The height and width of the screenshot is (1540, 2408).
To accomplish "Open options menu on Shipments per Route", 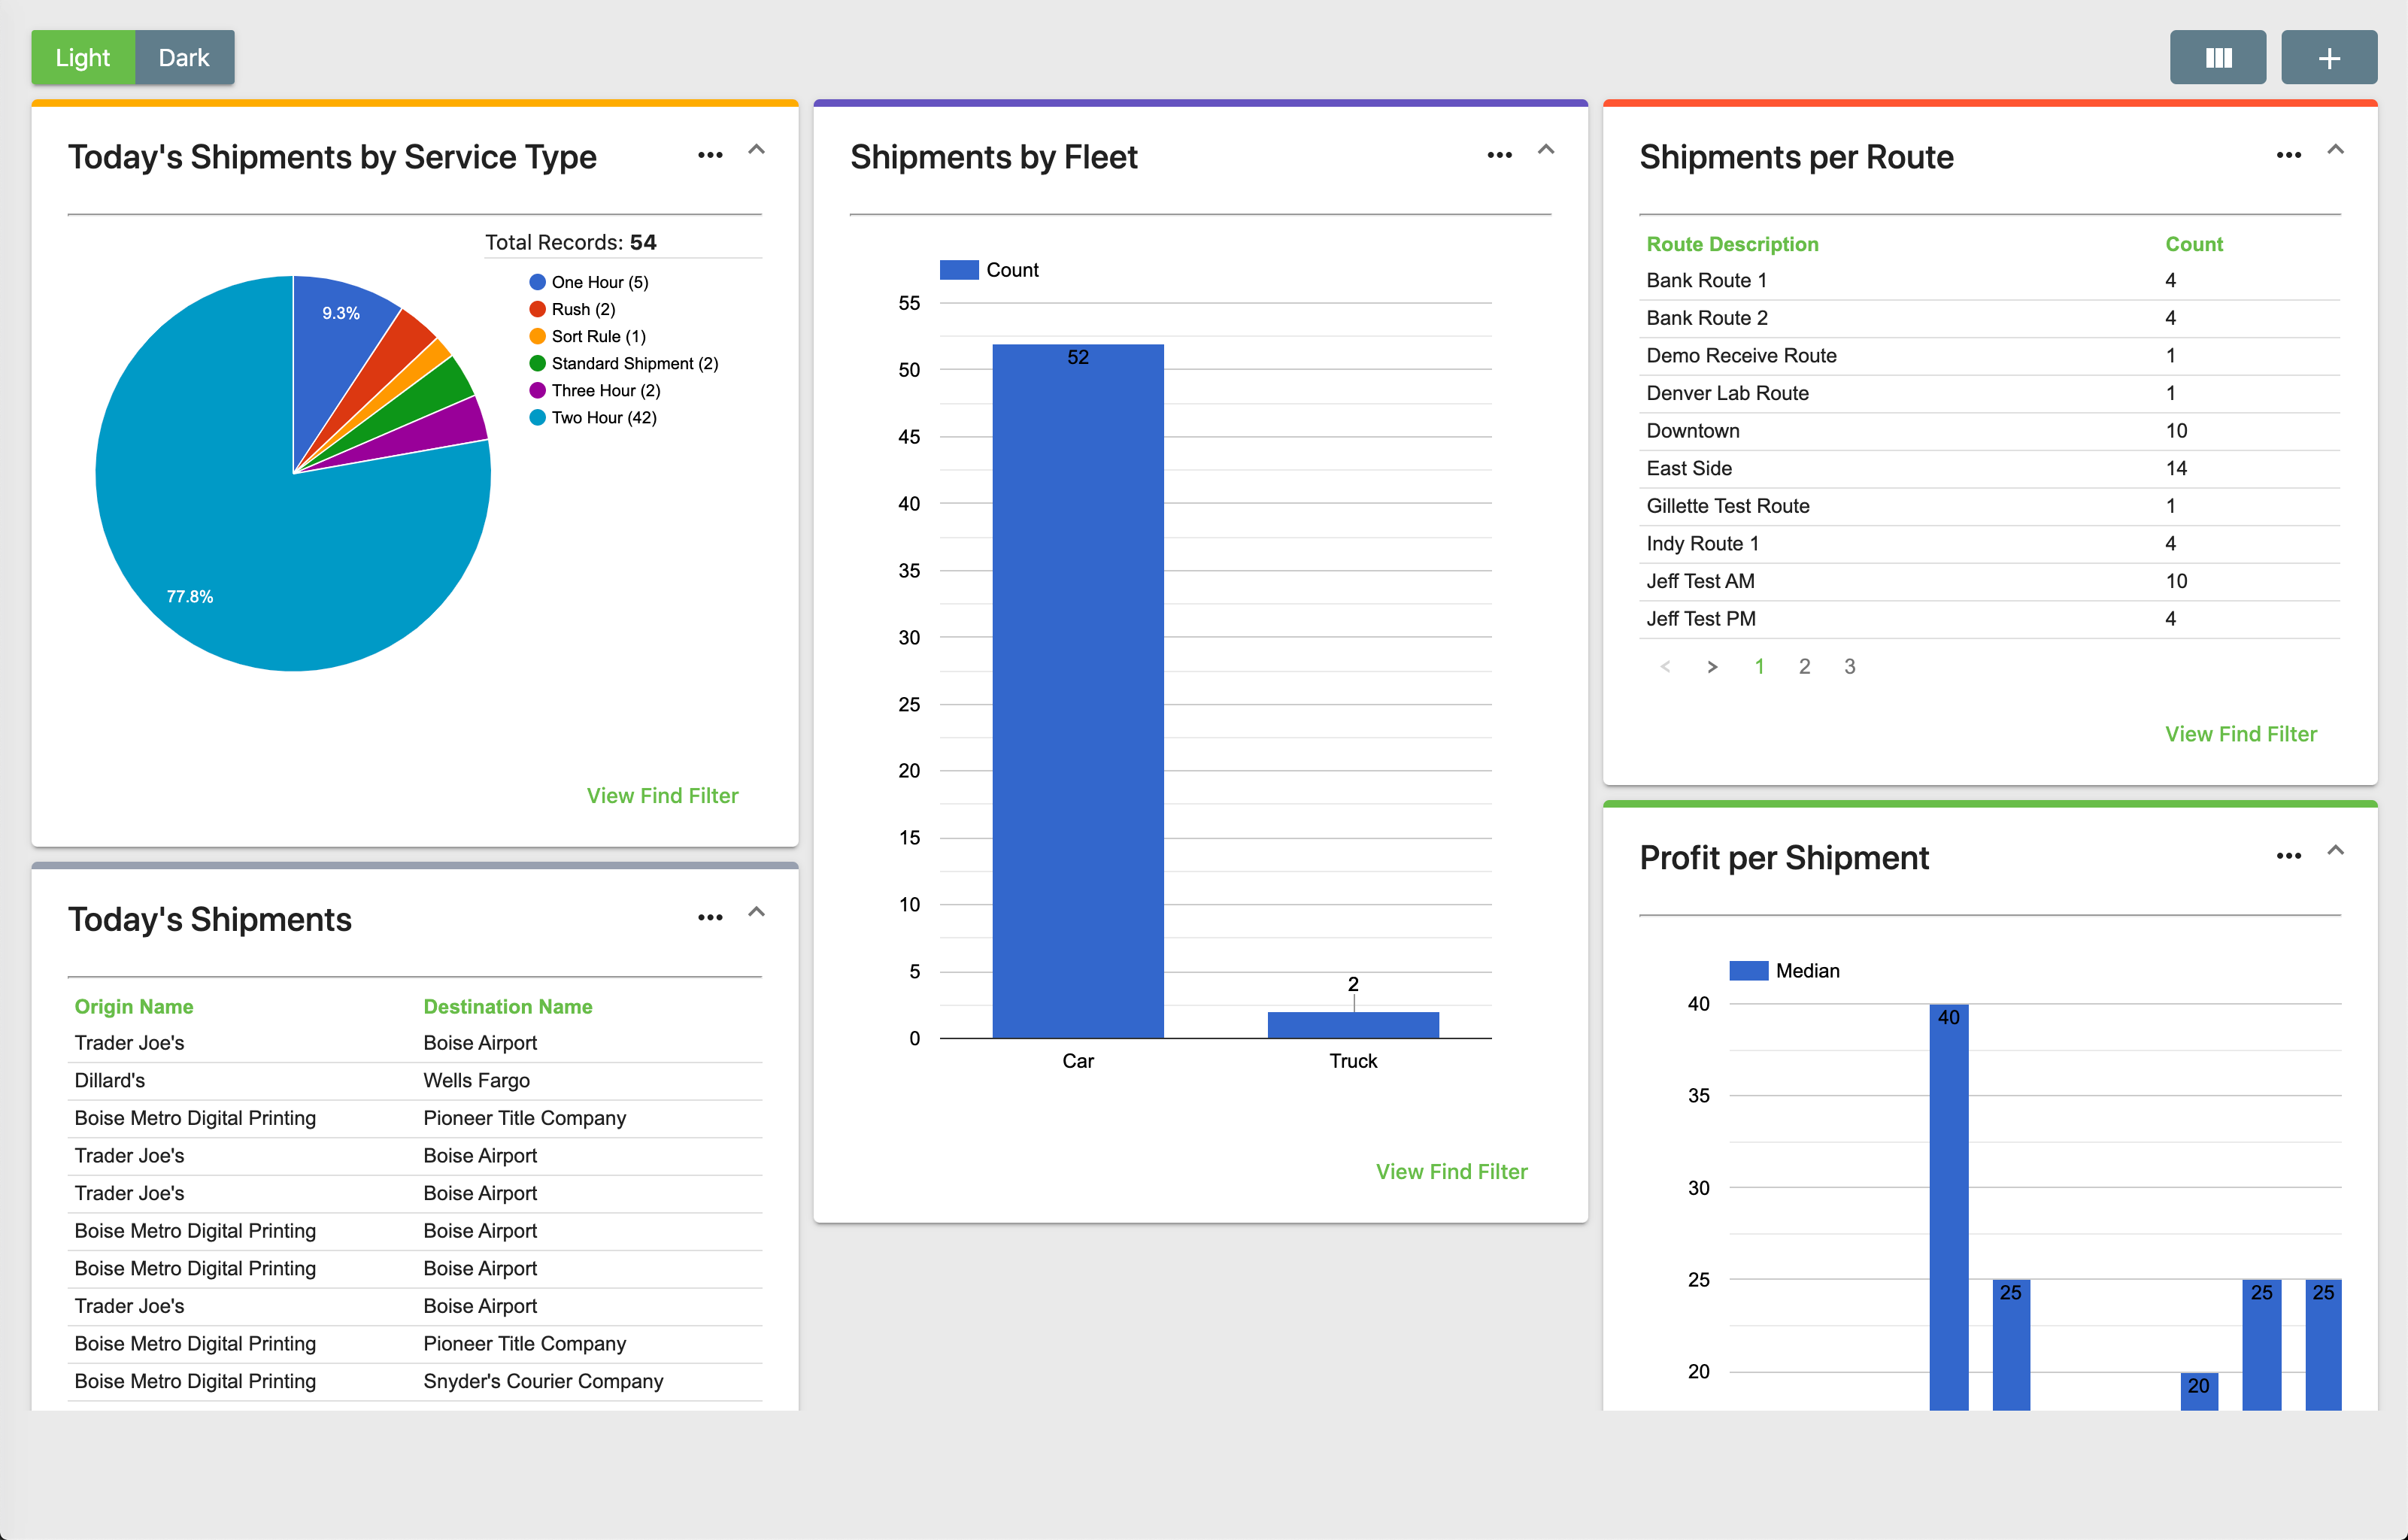I will click(2290, 155).
